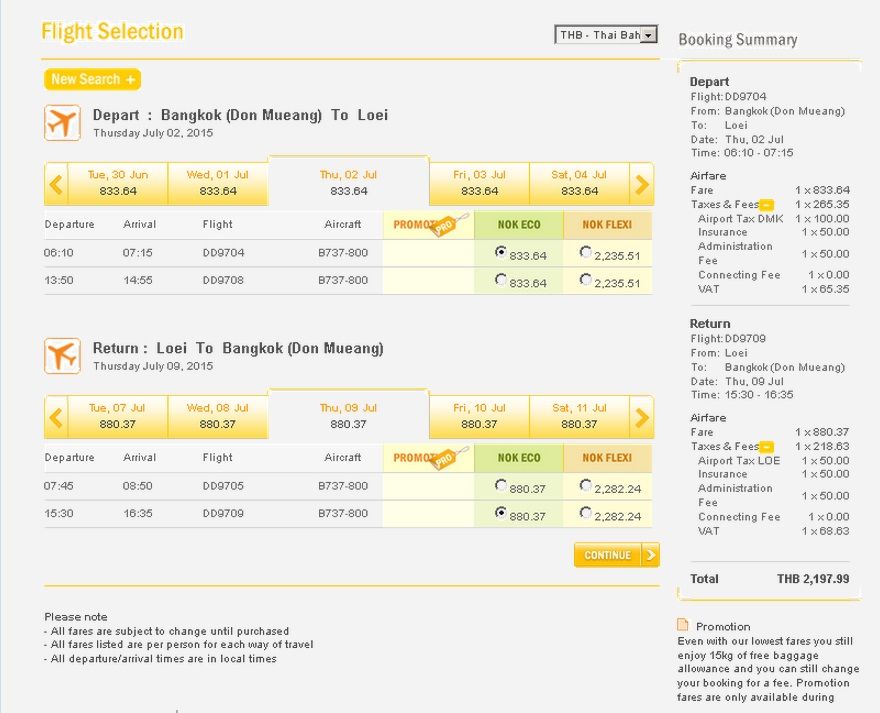
Task: Open the THB - Thai Baht currency dropdown
Action: [606, 35]
